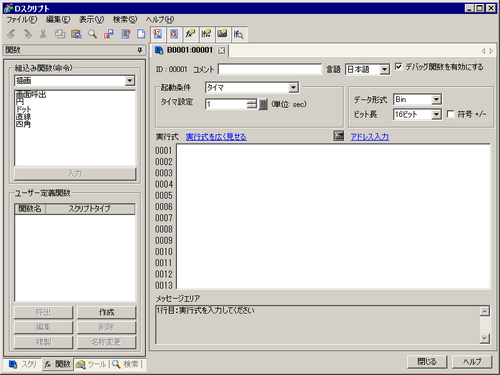Switch to the スクリ bottom tab

[22, 364]
